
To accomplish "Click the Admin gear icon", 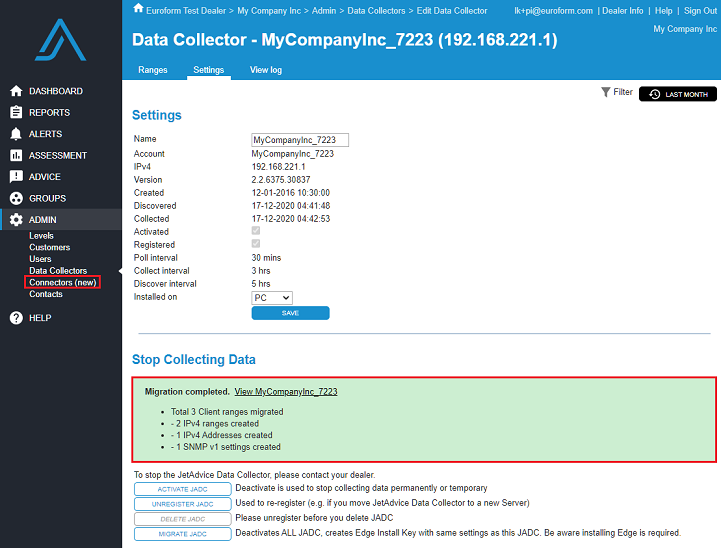I will tap(16, 220).
